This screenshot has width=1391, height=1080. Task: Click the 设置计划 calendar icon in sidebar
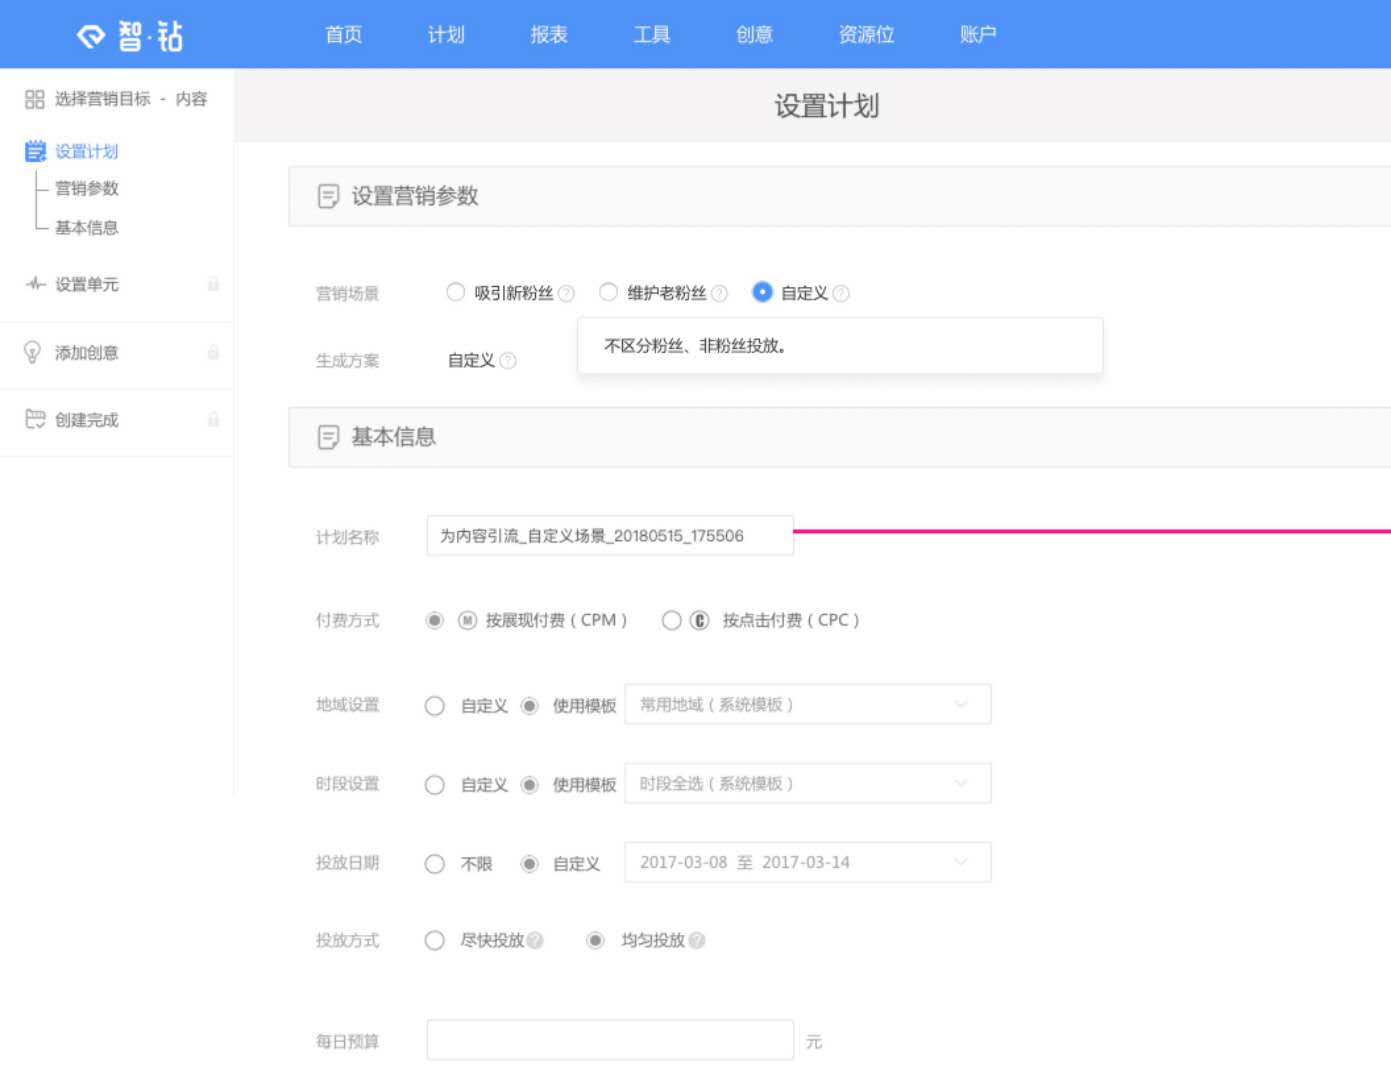(x=33, y=152)
